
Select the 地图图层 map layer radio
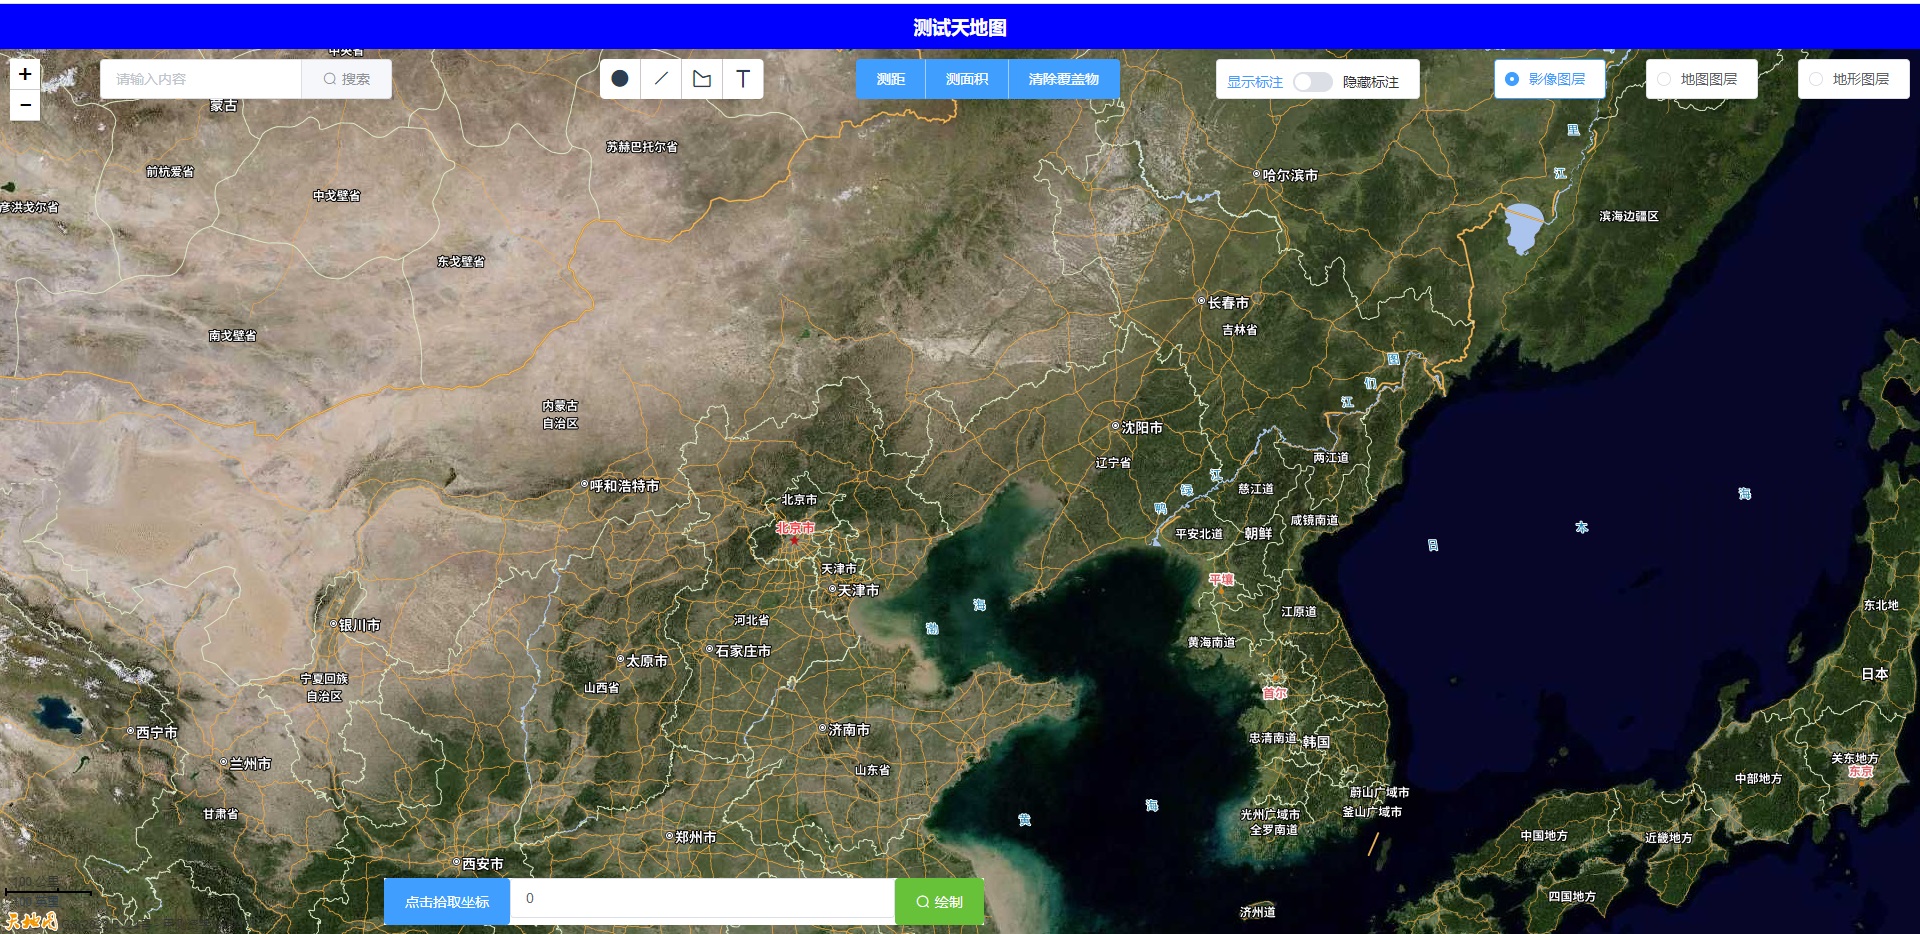point(1701,79)
